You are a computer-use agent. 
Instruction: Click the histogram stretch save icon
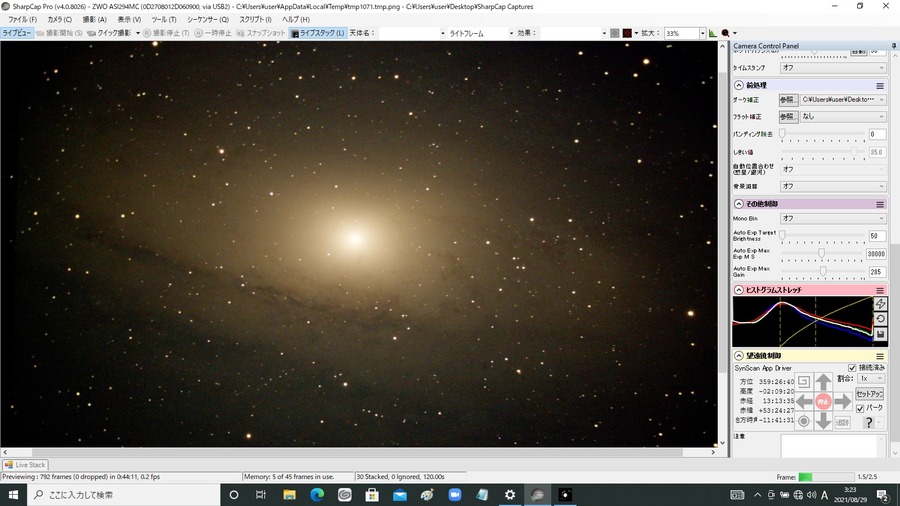pos(880,334)
